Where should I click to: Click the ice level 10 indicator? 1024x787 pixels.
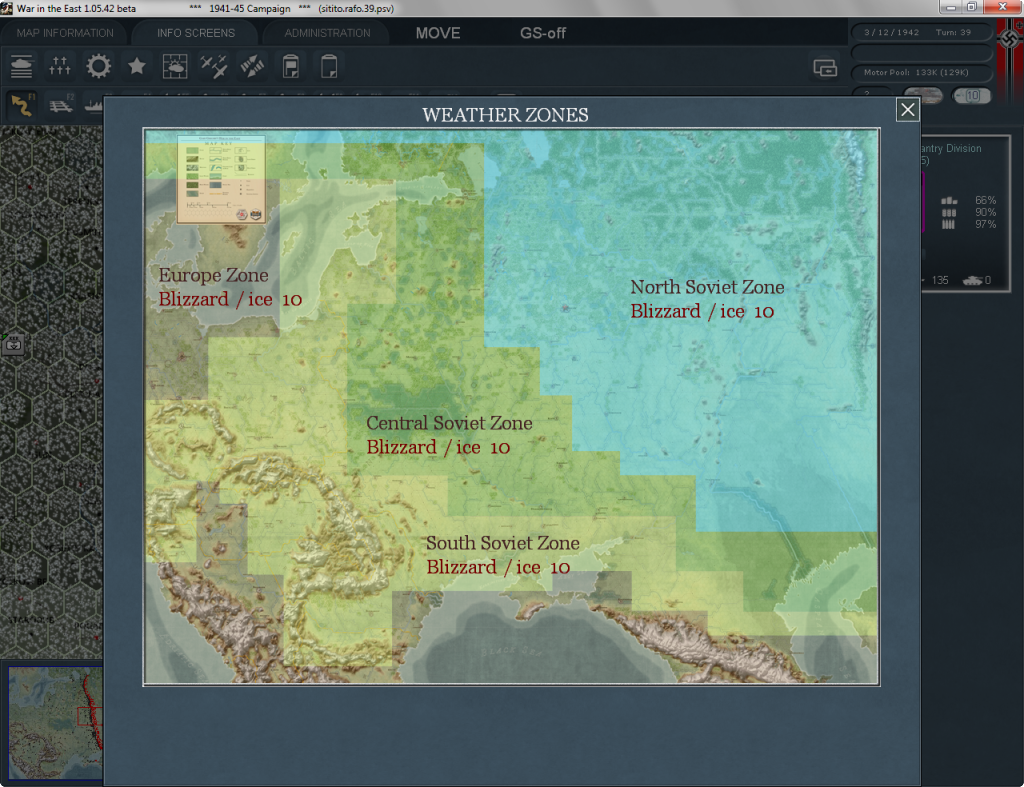click(x=972, y=96)
